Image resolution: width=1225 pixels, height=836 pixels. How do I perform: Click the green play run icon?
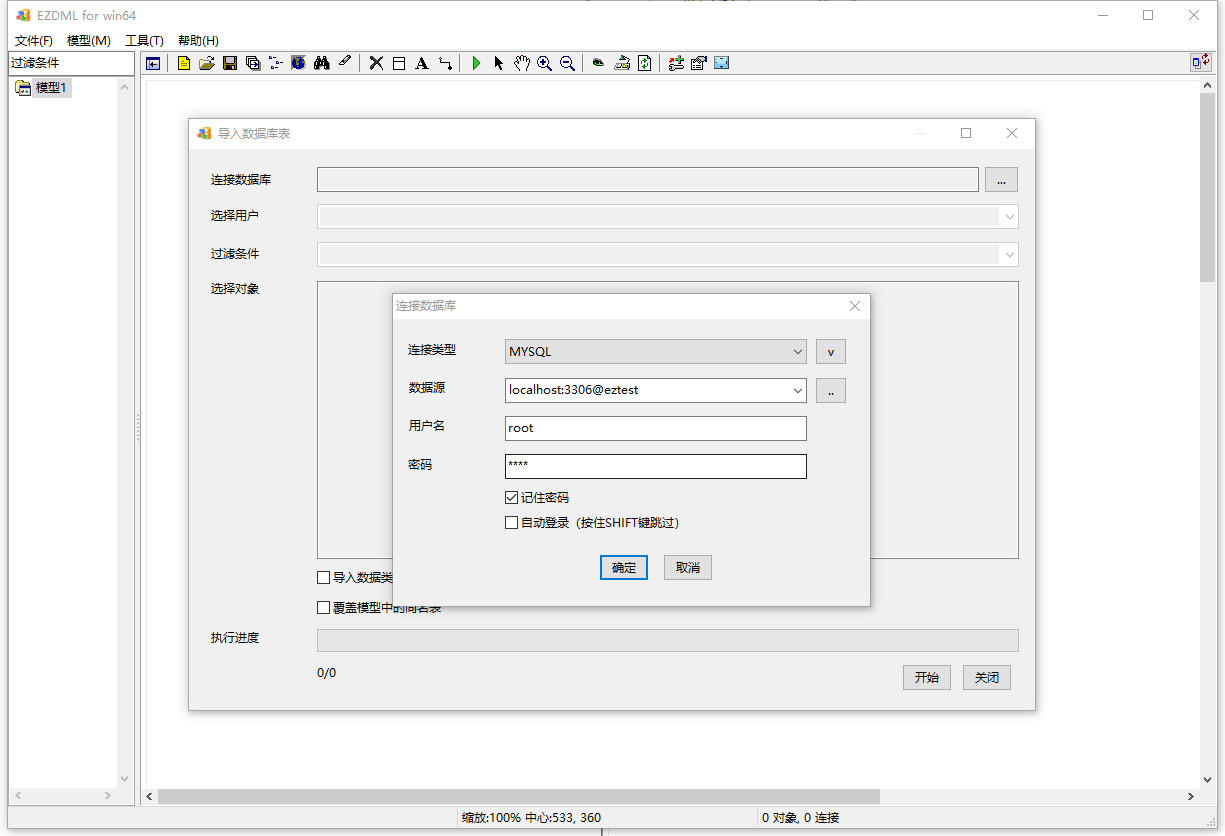[476, 63]
